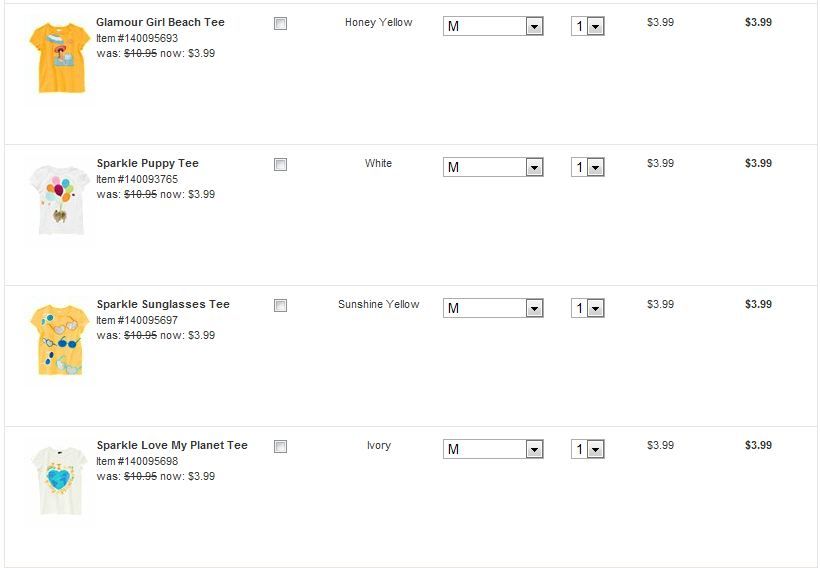Click the Sparkle Puppy Tee product name
The width and height of the screenshot is (820, 568).
pyautogui.click(x=147, y=163)
